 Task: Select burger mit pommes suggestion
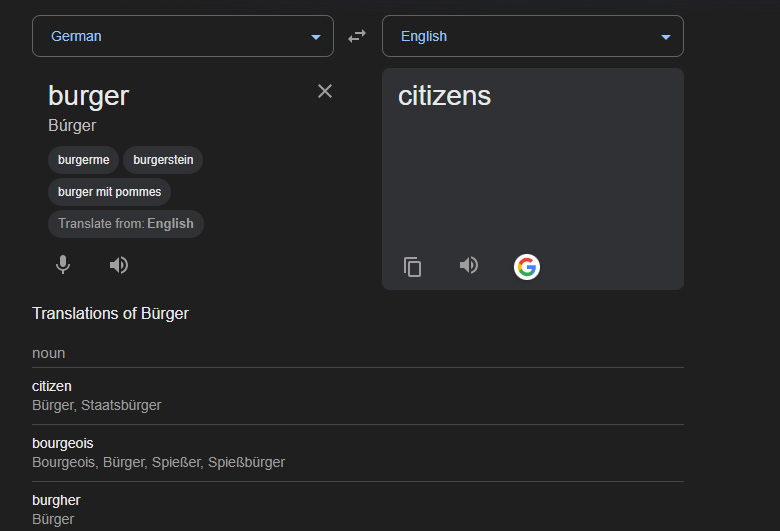109,192
